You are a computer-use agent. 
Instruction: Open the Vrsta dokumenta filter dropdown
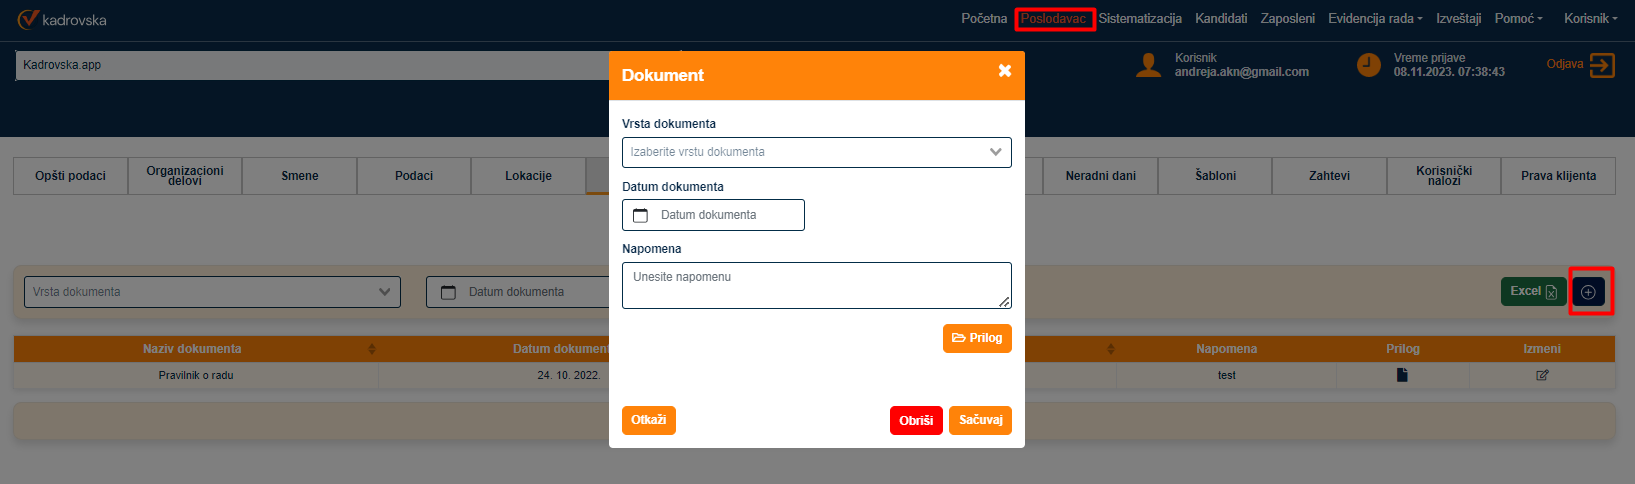pos(212,292)
